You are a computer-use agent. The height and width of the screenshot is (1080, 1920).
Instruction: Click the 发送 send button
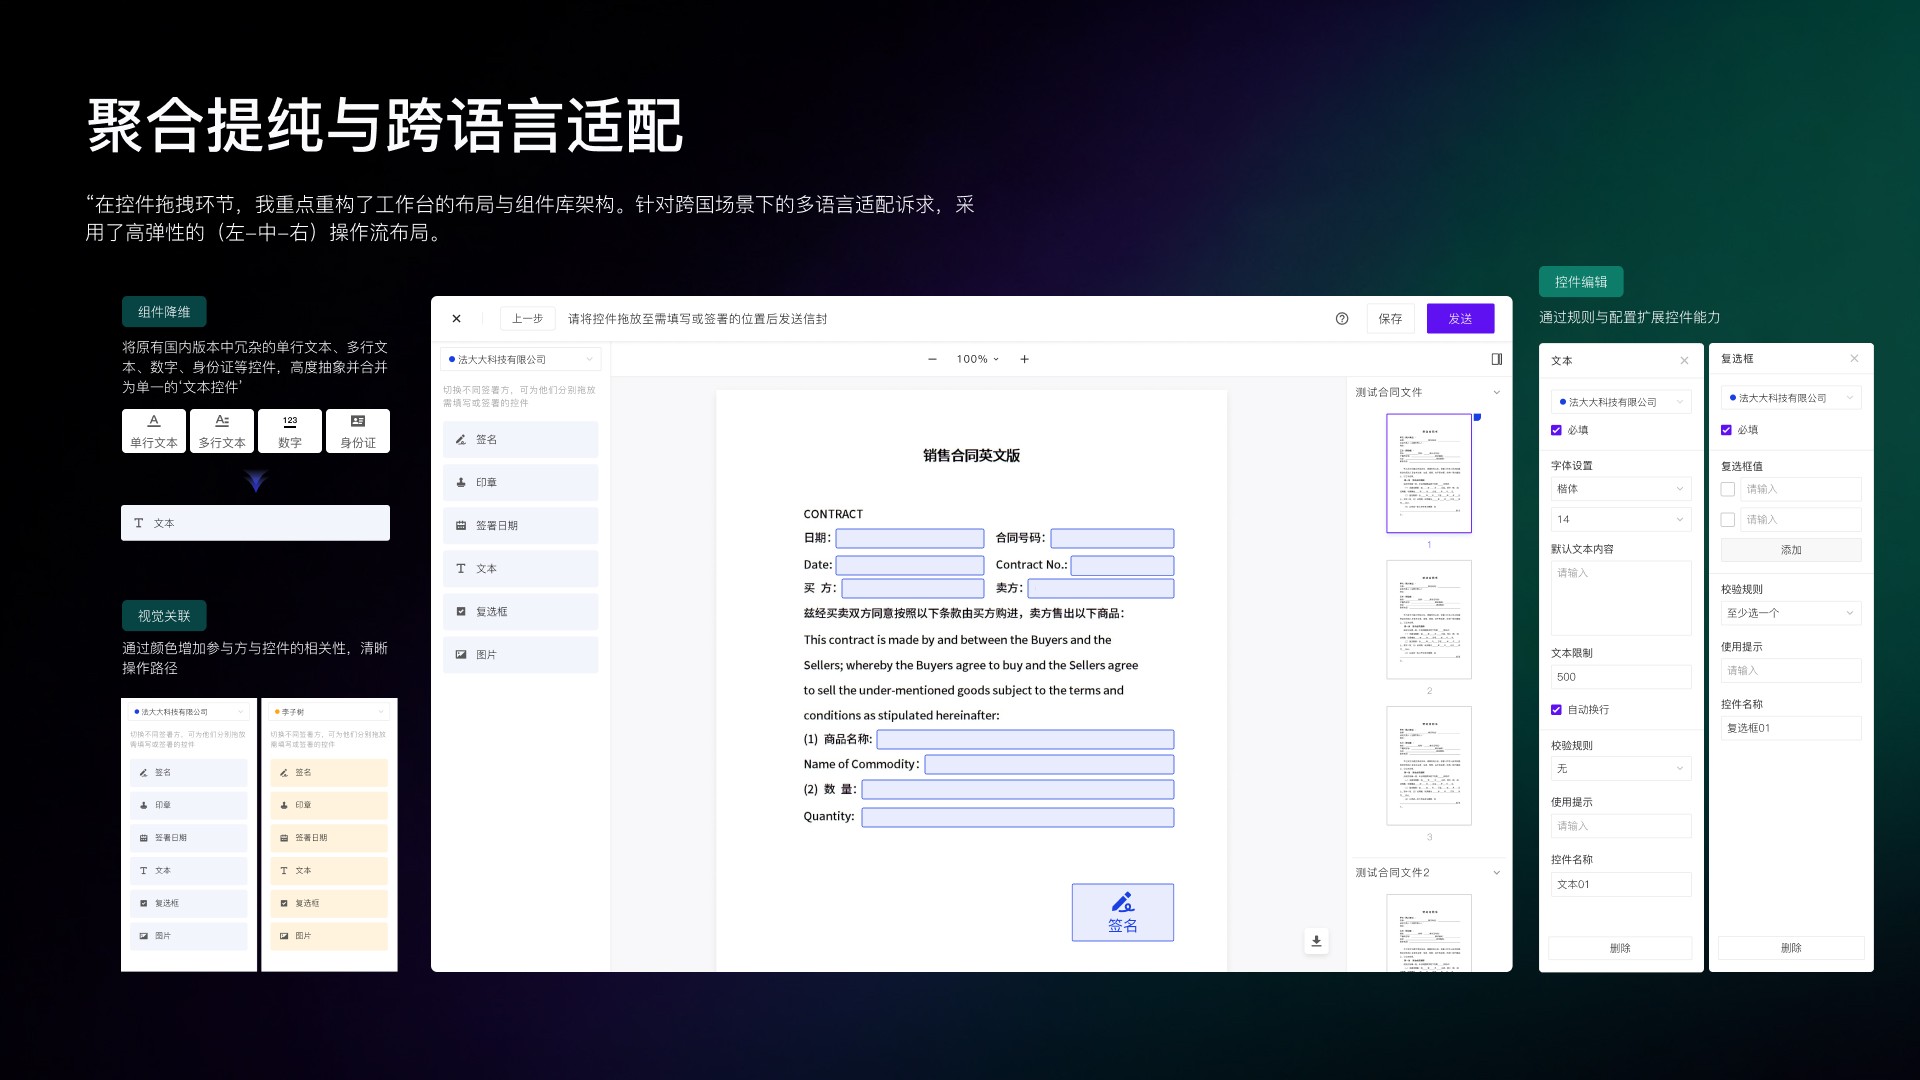(1460, 319)
